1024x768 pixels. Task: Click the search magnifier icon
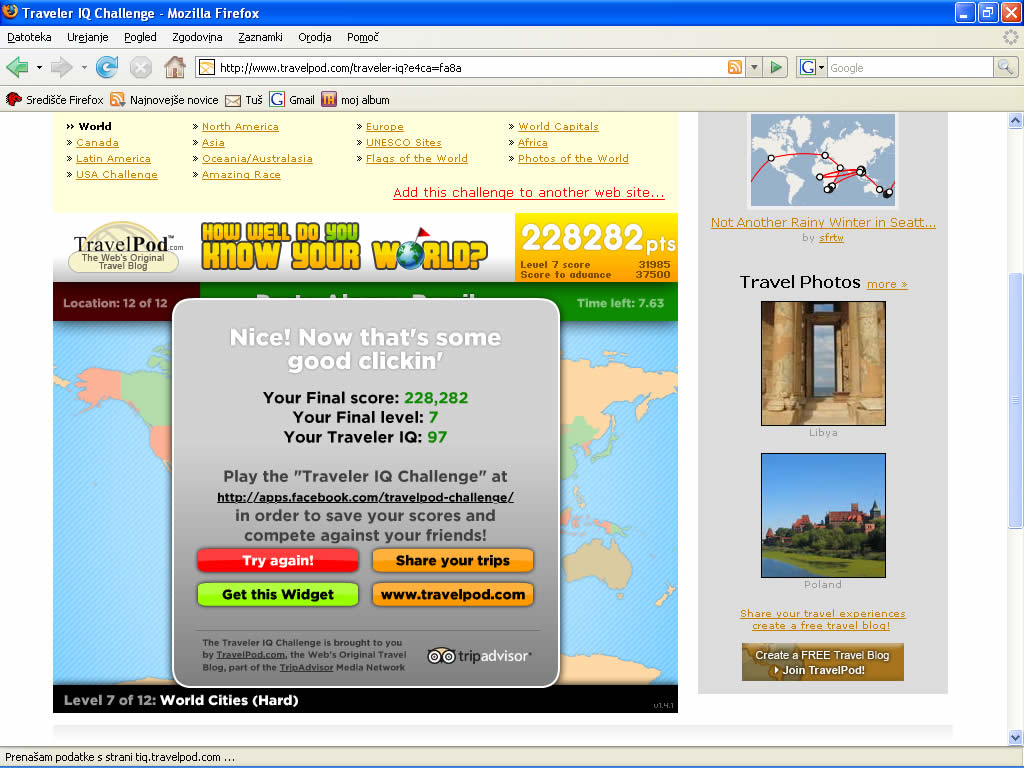tap(1005, 67)
